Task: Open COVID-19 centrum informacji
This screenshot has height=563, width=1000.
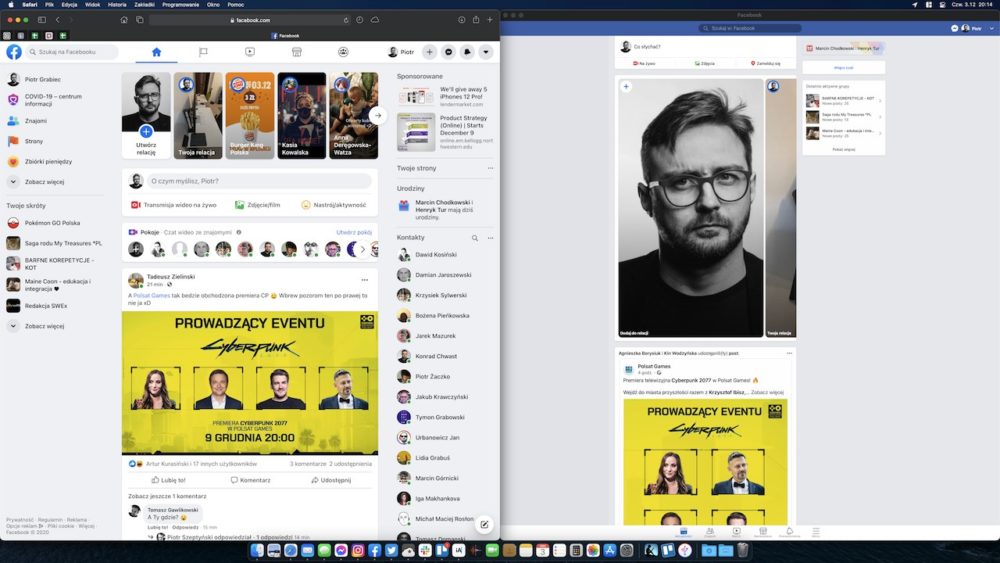Action: pos(54,100)
